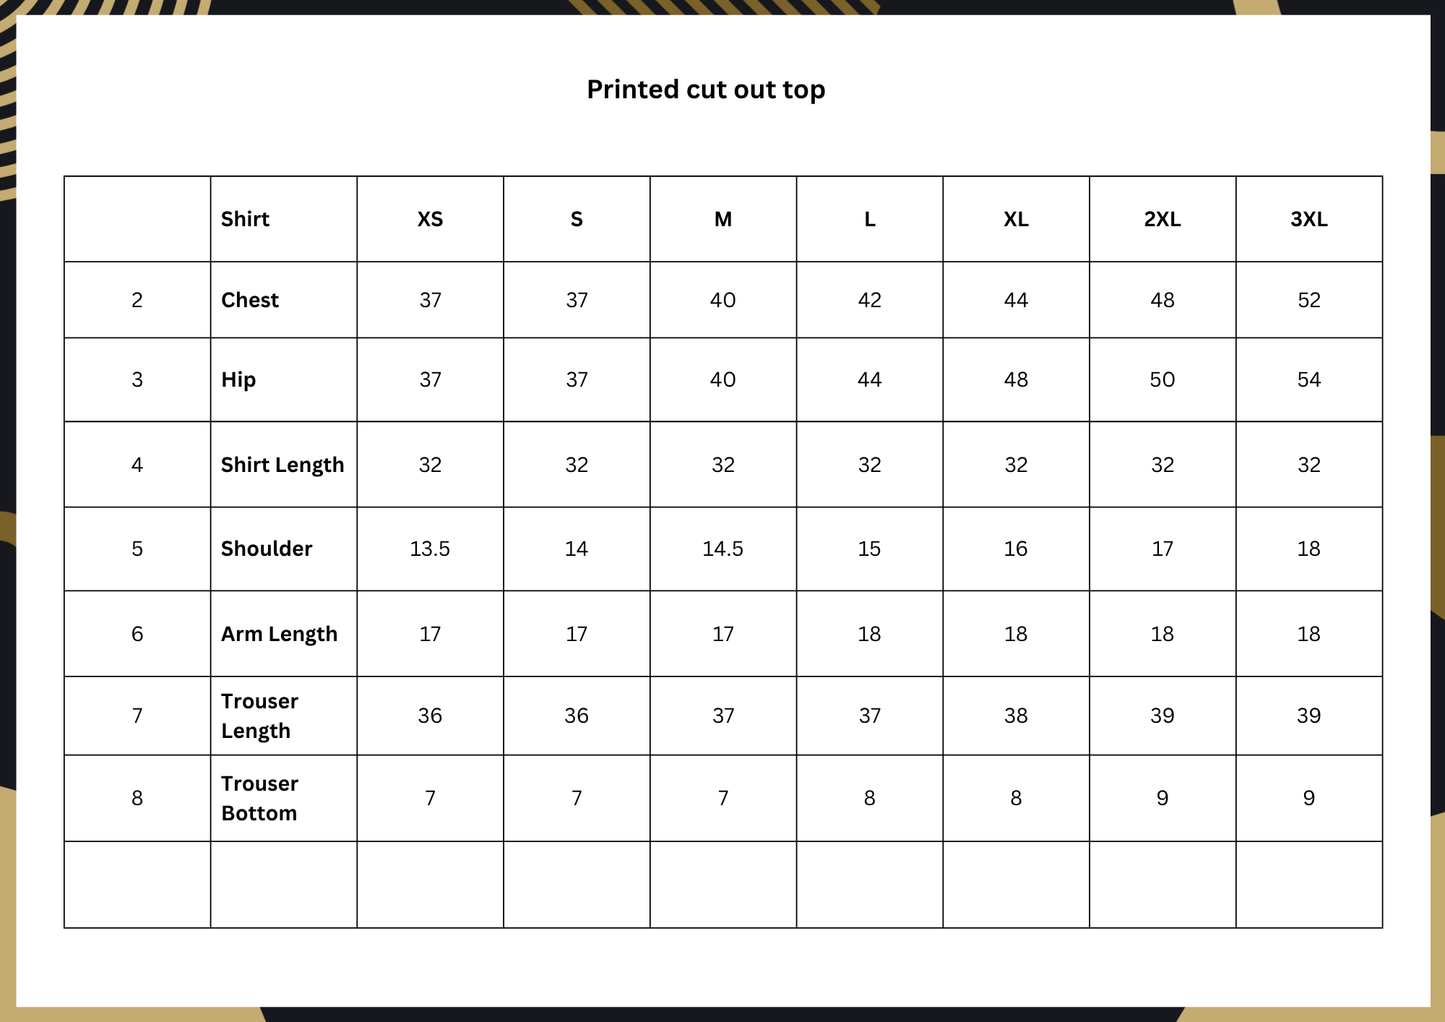Select the Trouser Bottom row label
Image resolution: width=1445 pixels, height=1022 pixels.
259,798
